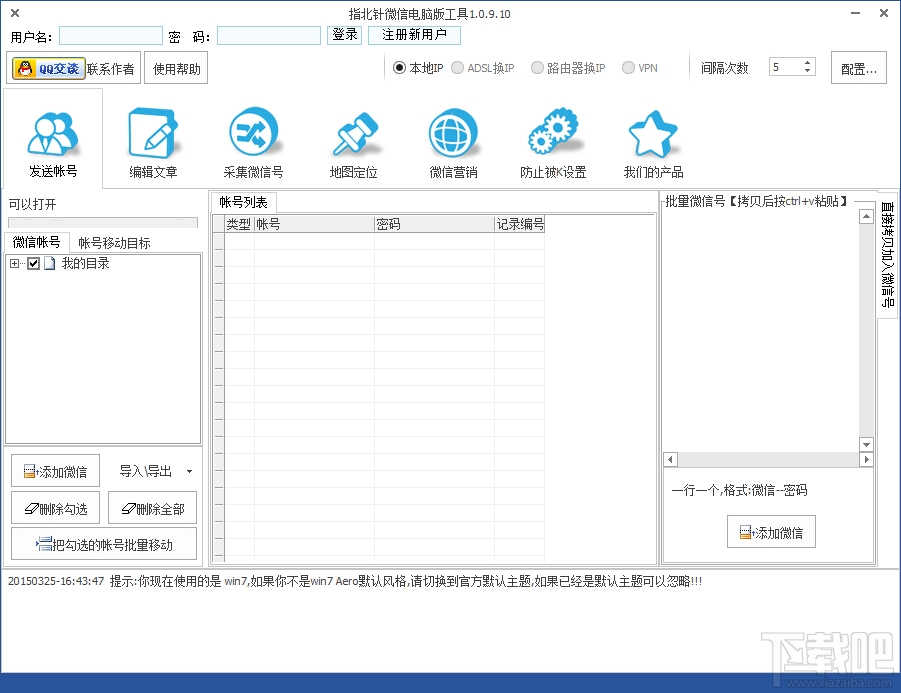Click the horizontal scrollbar left arrow
Image resolution: width=901 pixels, height=693 pixels.
pyautogui.click(x=670, y=459)
